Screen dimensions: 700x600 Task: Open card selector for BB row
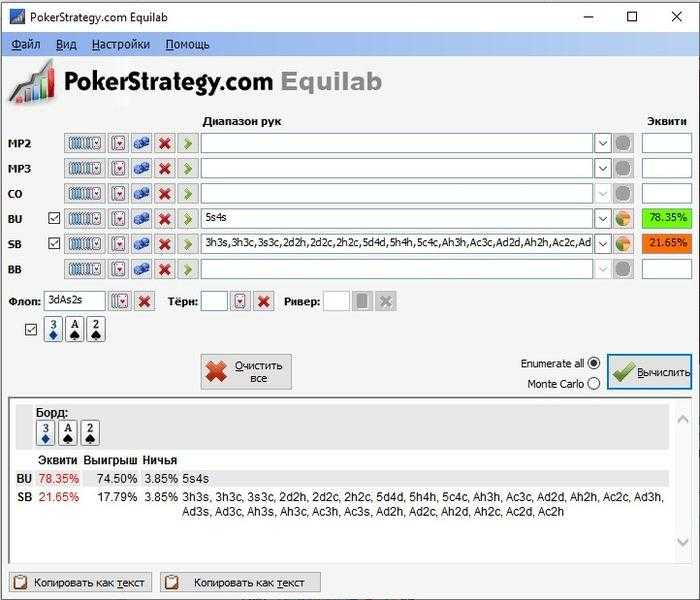[x=119, y=269]
